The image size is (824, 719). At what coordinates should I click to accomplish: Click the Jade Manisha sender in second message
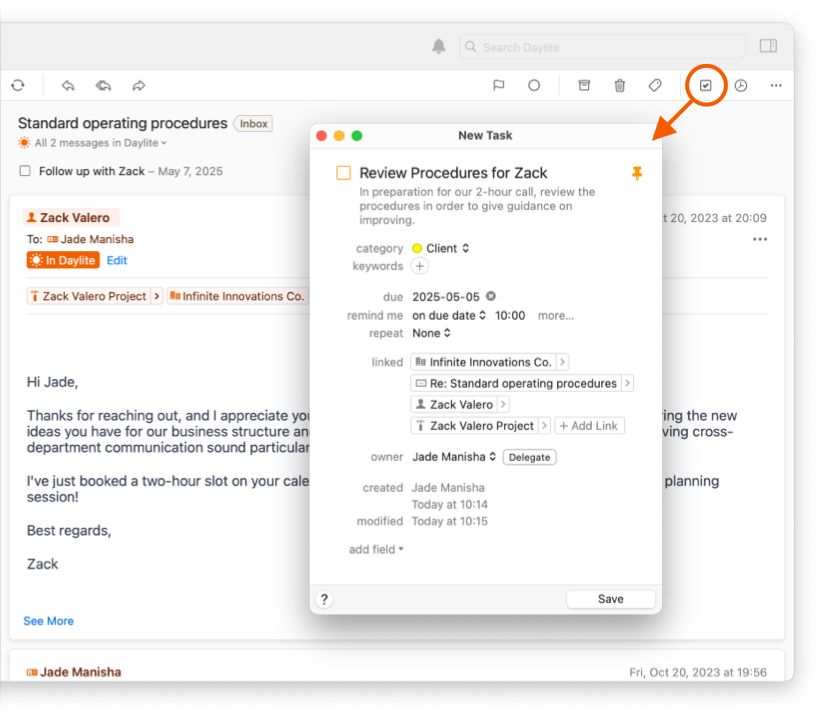80,672
